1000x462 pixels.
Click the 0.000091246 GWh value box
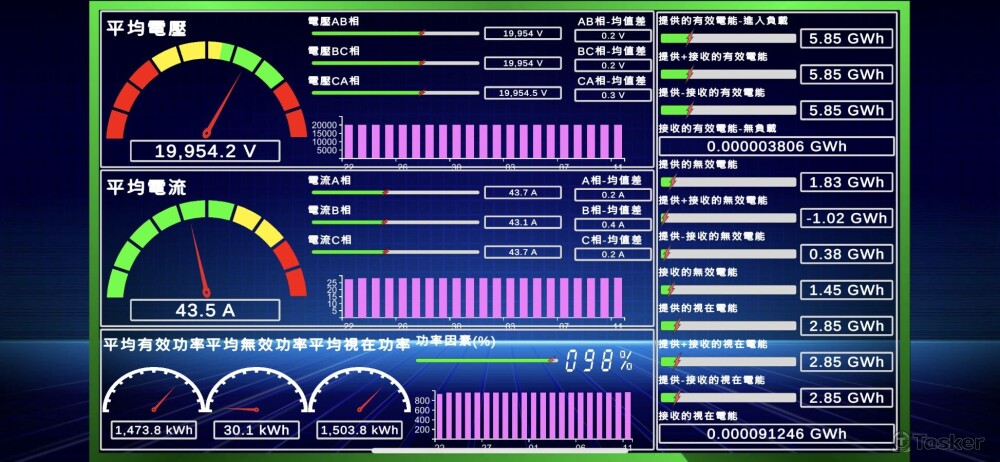pos(776,434)
